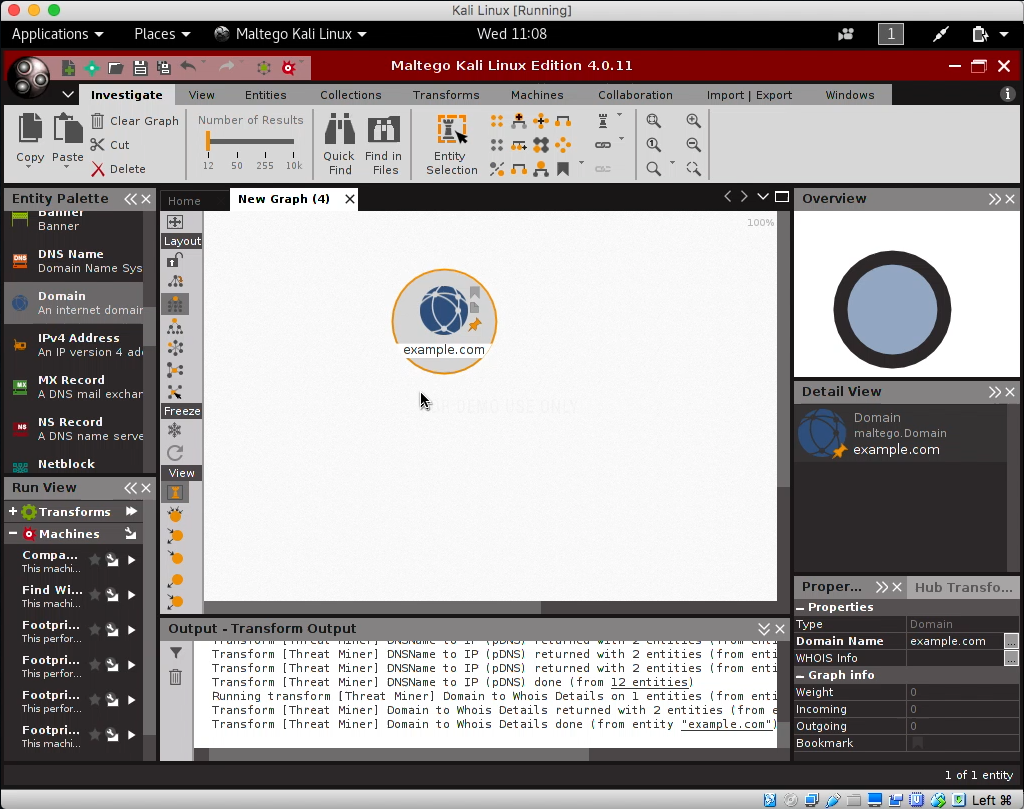Viewport: 1024px width, 809px height.
Task: Open ribbon application menu dropdown arrow
Action: (67, 95)
